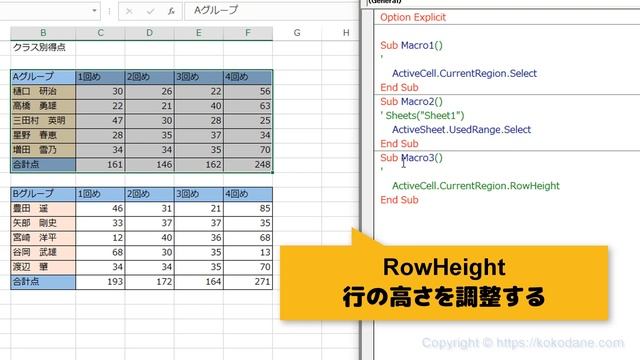This screenshot has height=360, width=640.
Task: Select the total value 248
Action: coord(248,164)
